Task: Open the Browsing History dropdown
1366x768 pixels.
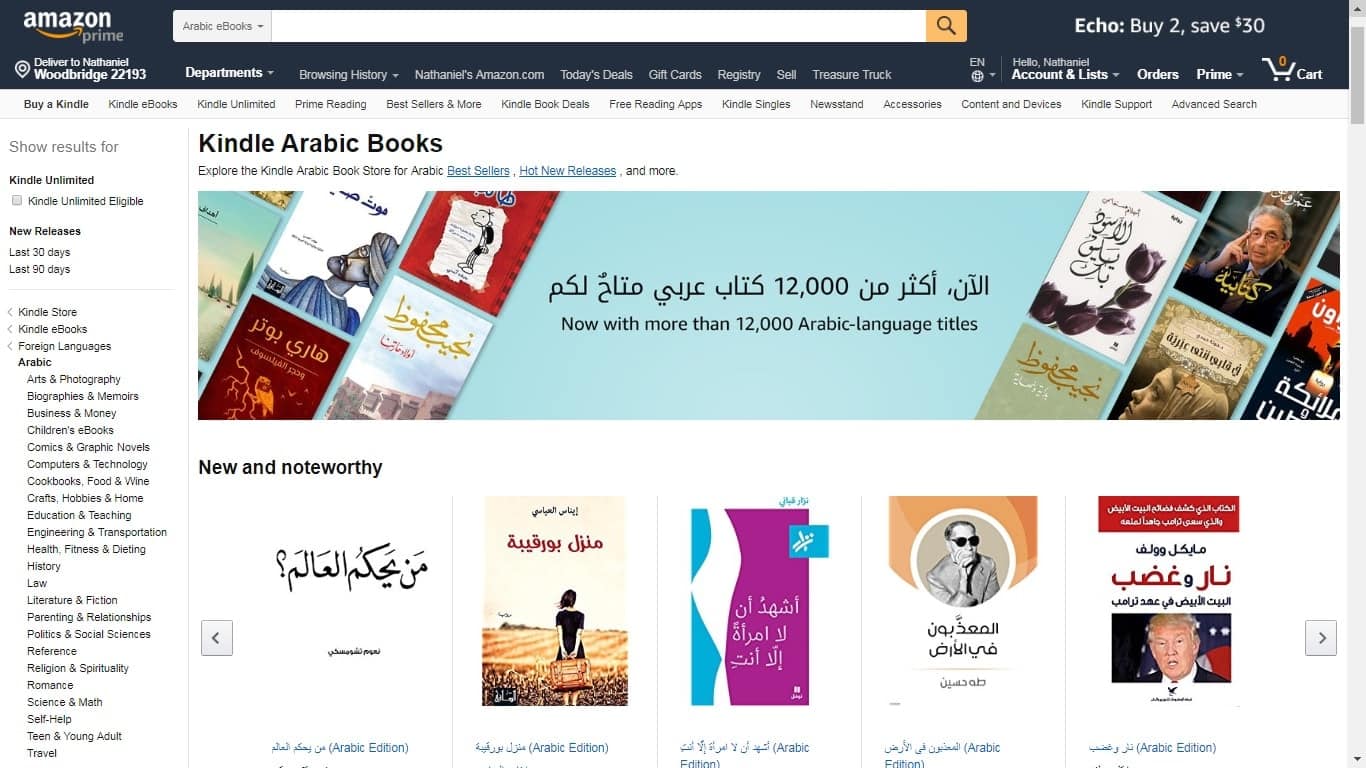Action: click(x=348, y=75)
